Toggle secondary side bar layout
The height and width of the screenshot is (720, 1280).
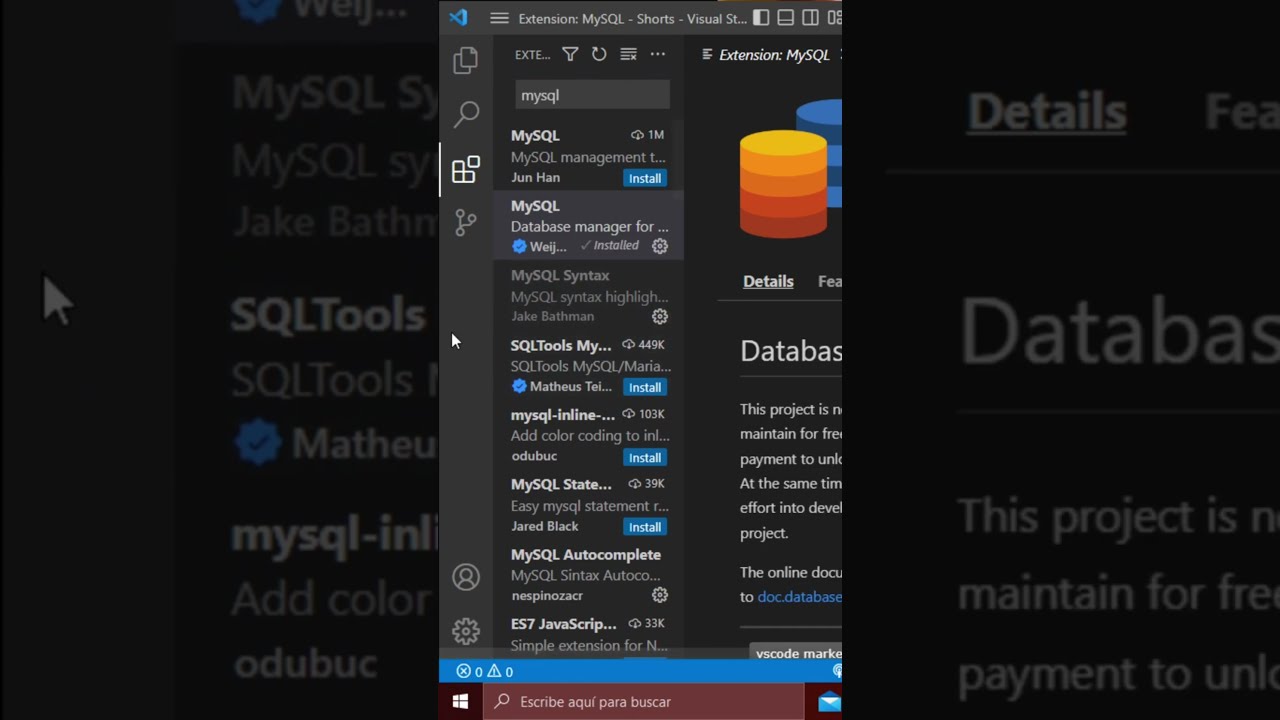click(x=811, y=18)
